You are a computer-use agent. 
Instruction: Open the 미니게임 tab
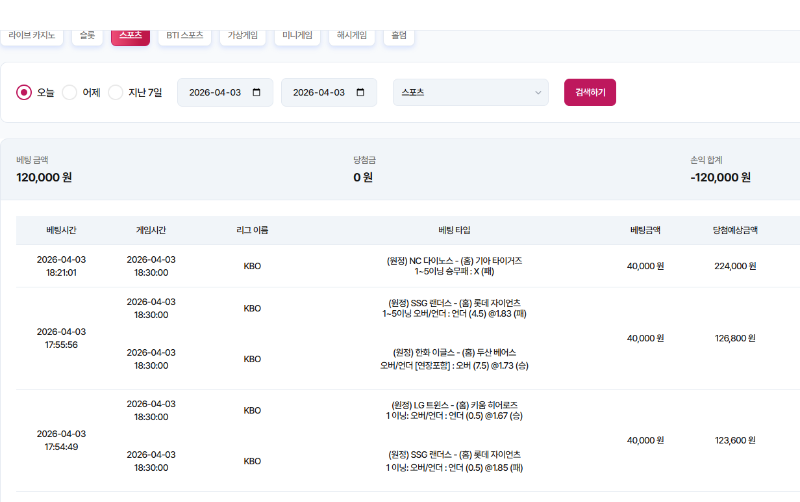pos(298,35)
